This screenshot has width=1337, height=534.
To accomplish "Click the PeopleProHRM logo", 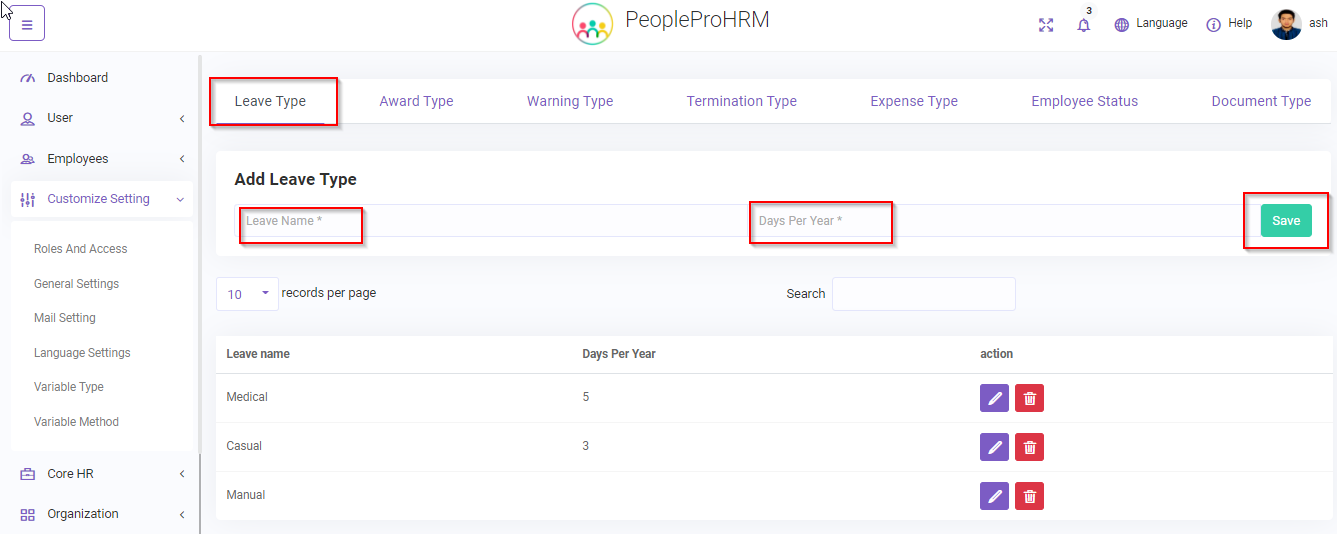I will tap(592, 24).
